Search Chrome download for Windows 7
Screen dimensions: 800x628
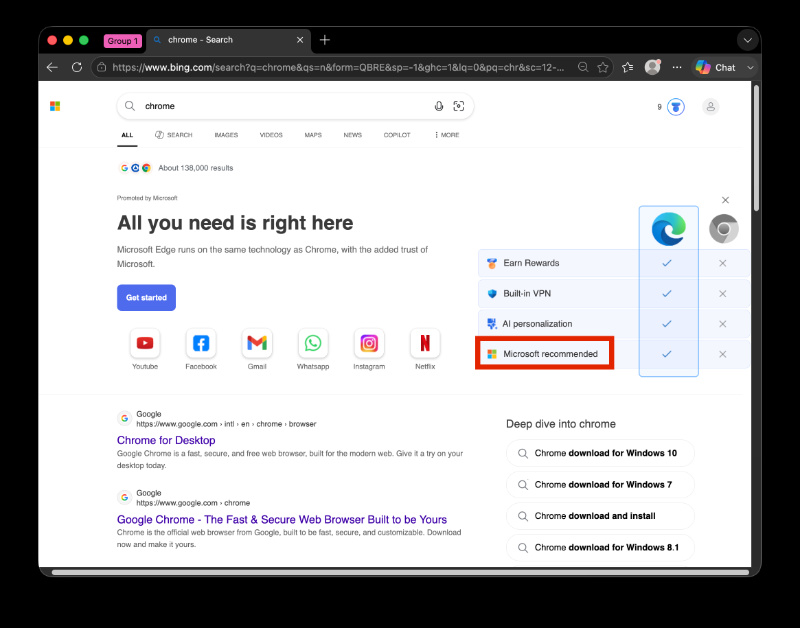click(x=600, y=485)
